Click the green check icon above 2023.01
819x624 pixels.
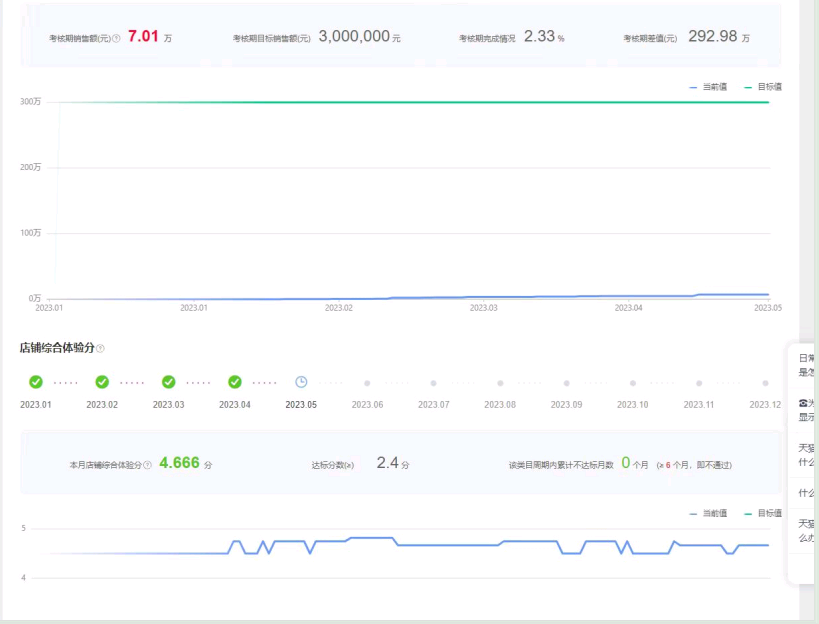[x=36, y=382]
